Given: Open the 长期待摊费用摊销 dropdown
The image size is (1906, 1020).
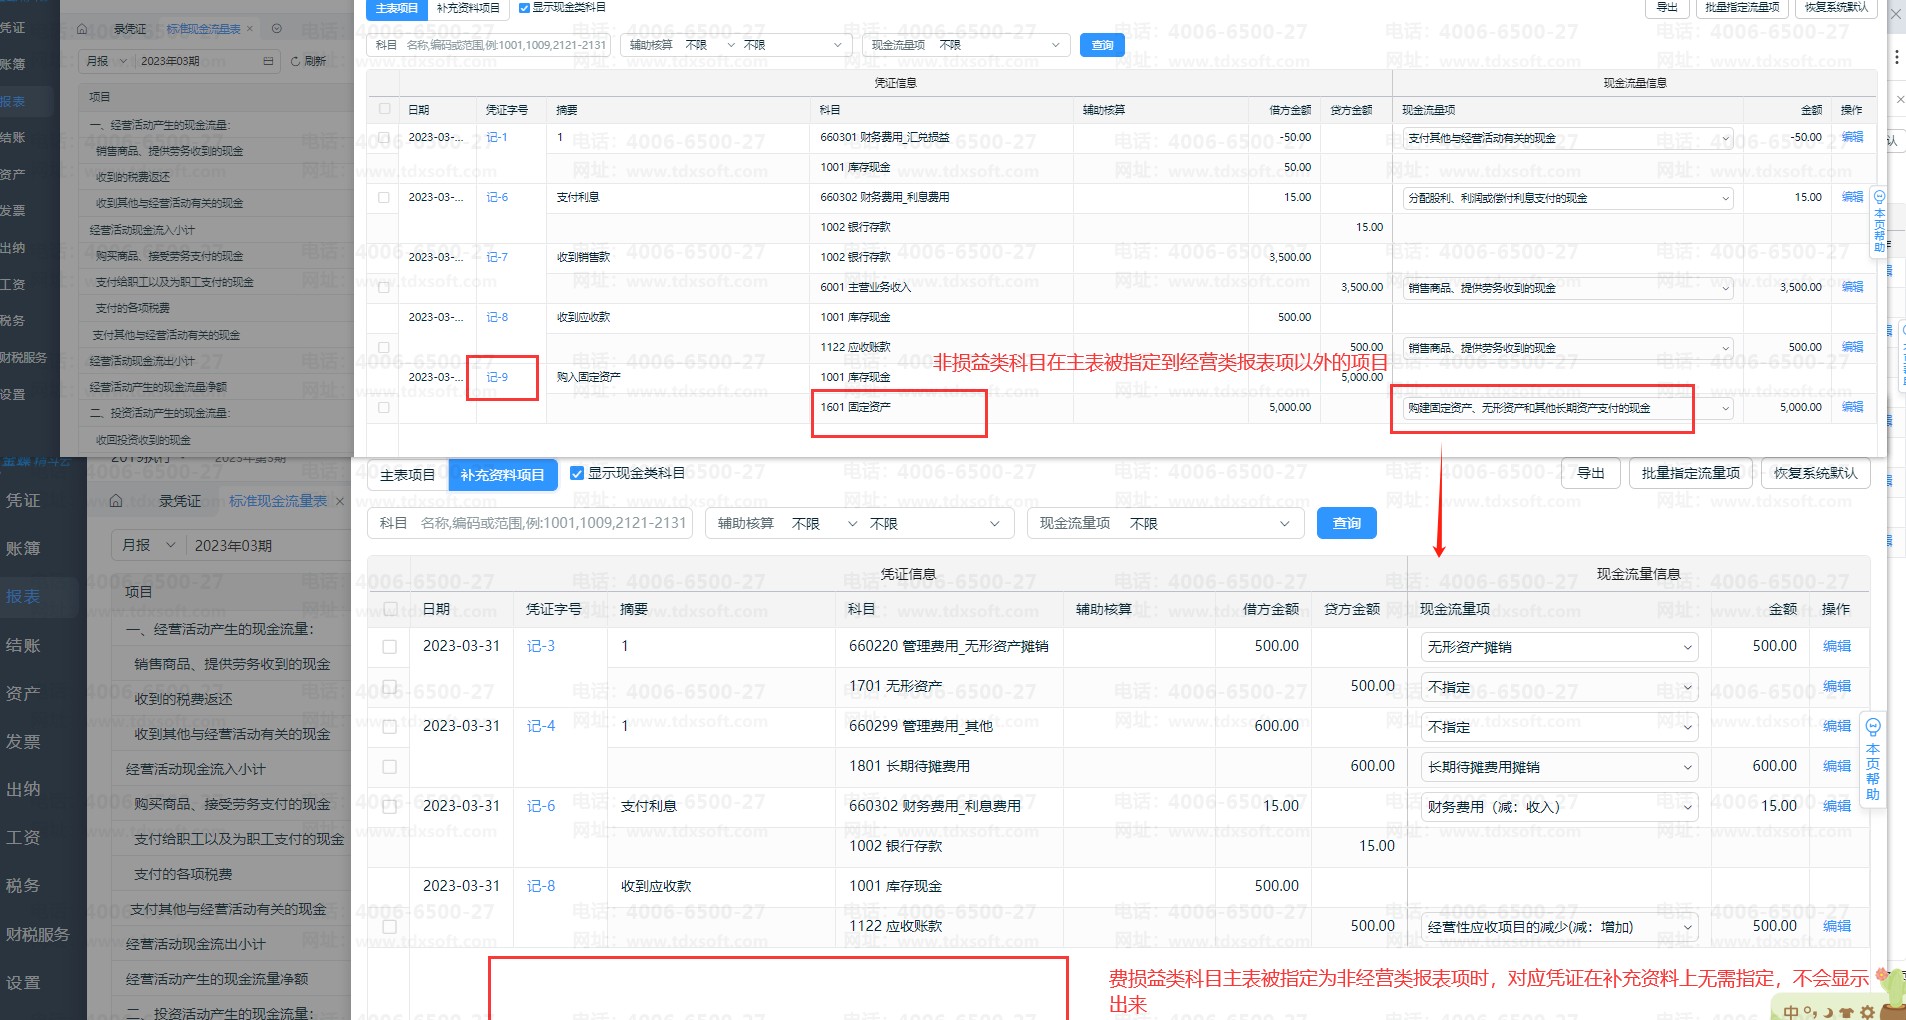Looking at the screenshot, I should (x=1688, y=767).
